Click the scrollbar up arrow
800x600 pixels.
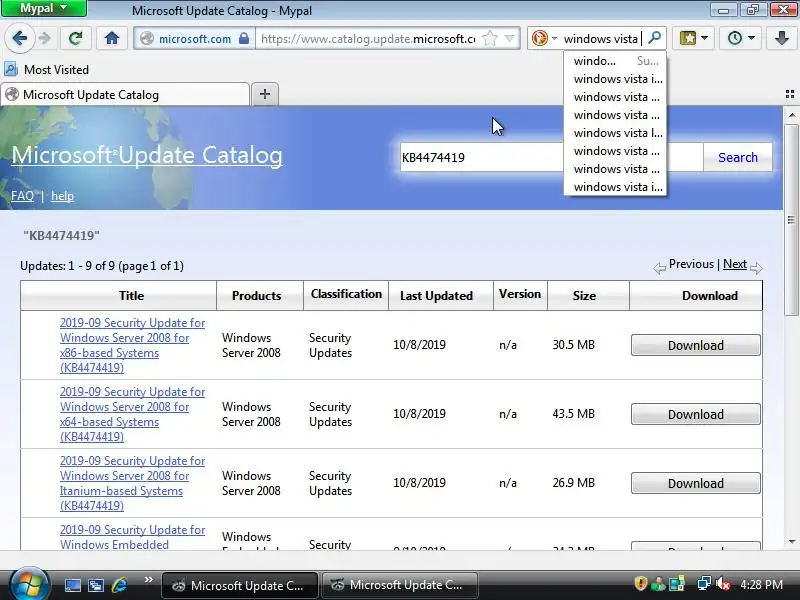point(791,115)
